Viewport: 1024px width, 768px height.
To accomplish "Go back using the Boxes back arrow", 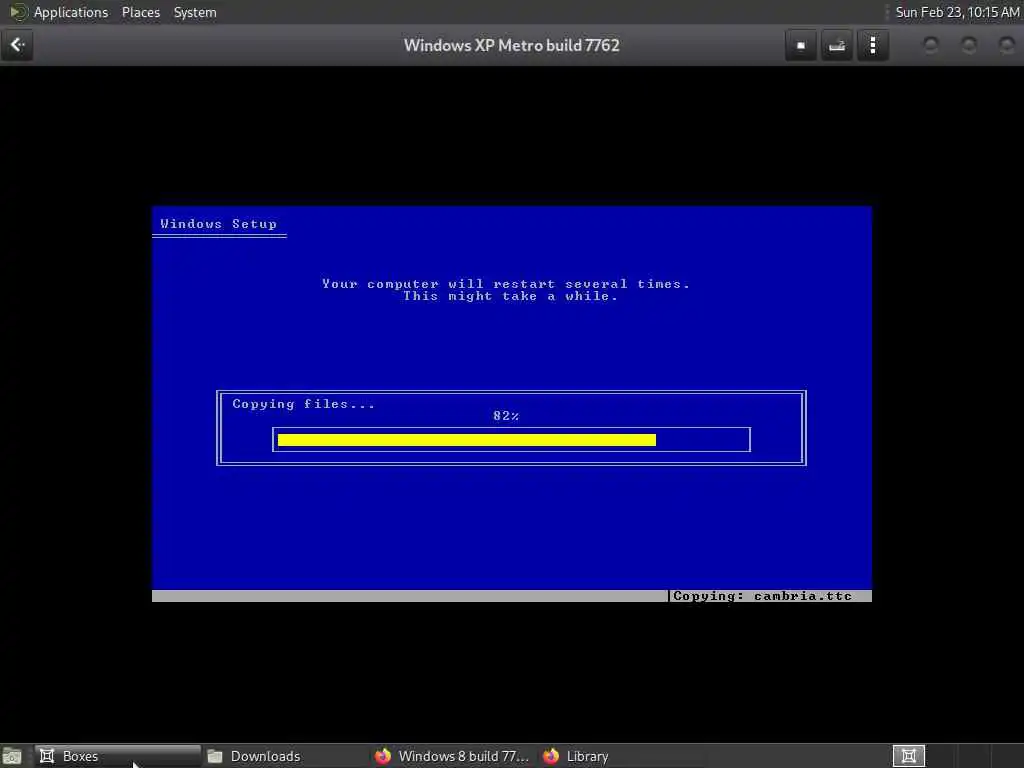I will (17, 45).
